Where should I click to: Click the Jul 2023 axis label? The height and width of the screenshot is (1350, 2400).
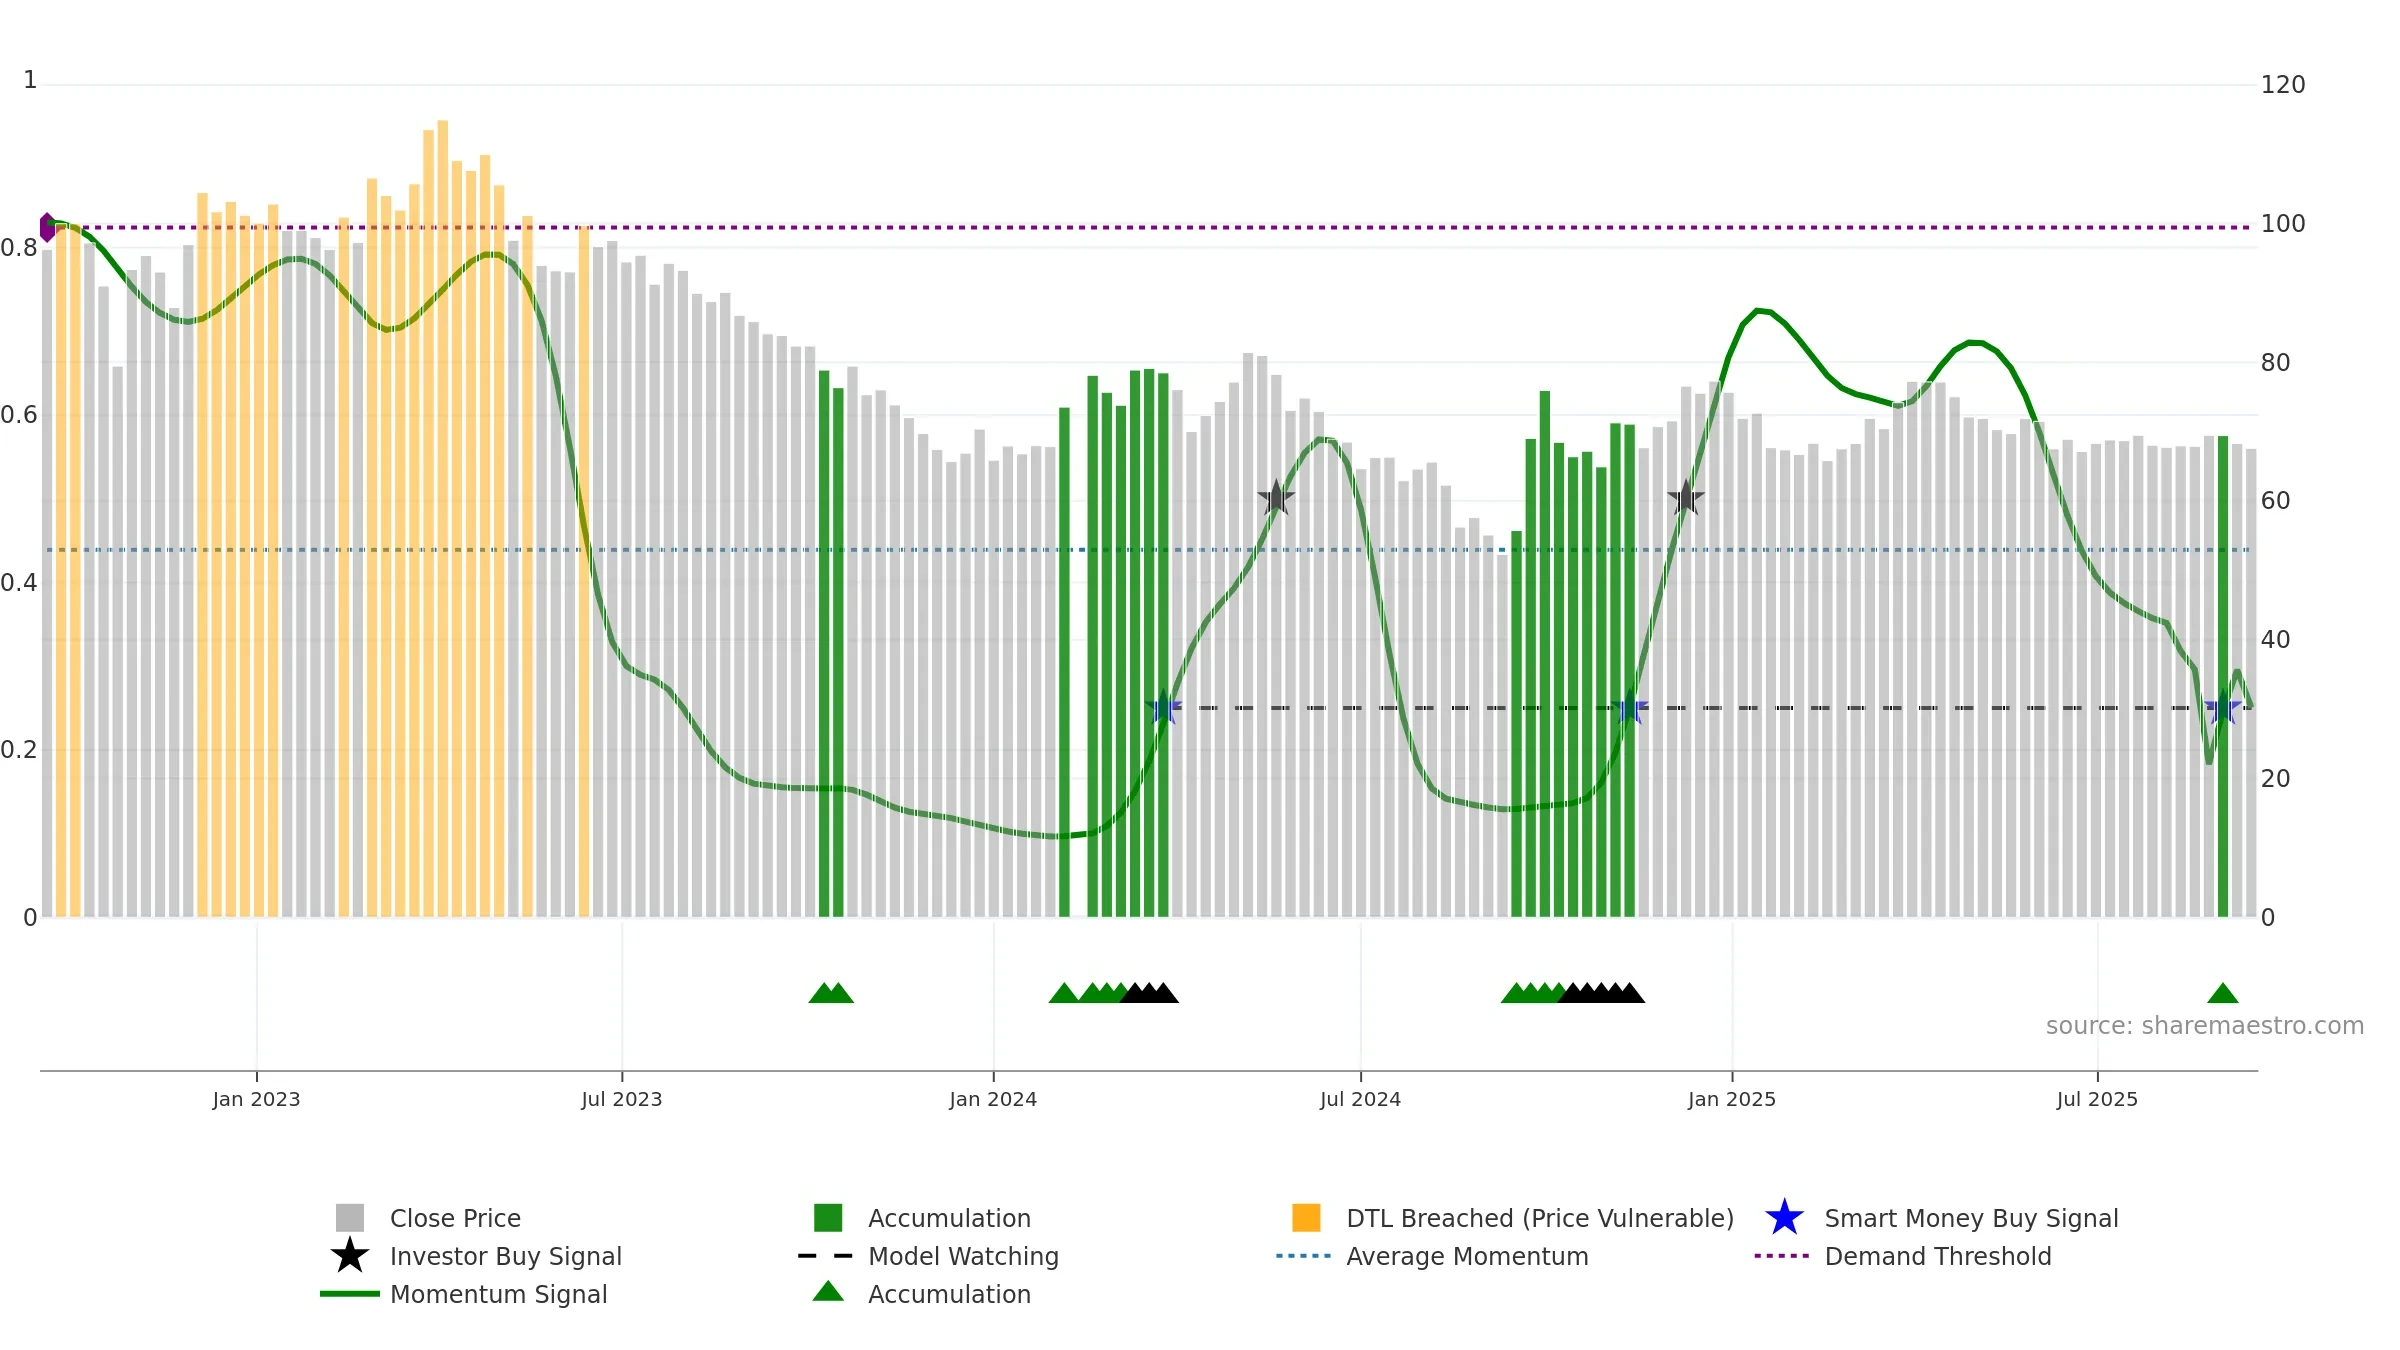tap(622, 1100)
